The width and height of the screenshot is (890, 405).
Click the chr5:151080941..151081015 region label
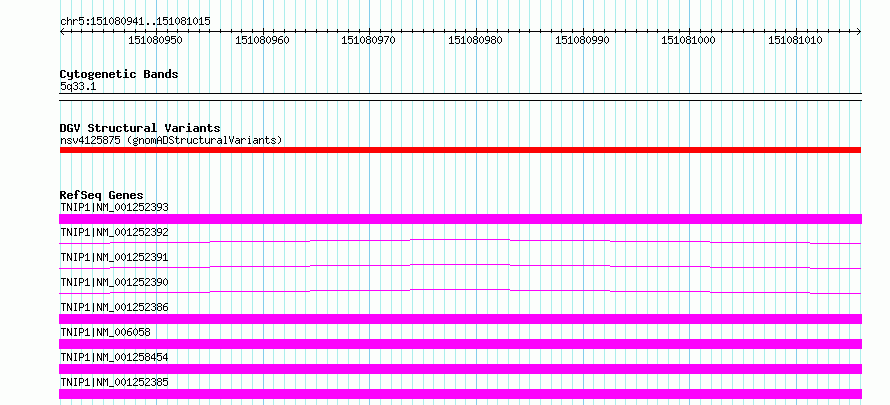[135, 22]
